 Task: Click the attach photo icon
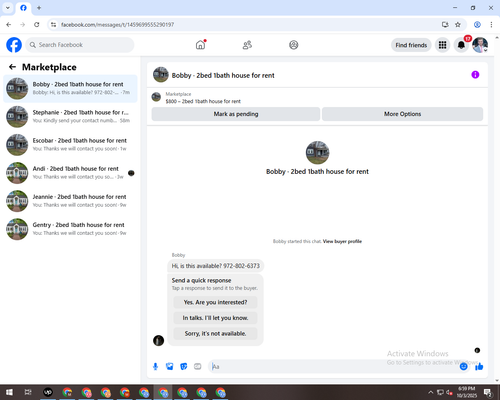coord(170,367)
